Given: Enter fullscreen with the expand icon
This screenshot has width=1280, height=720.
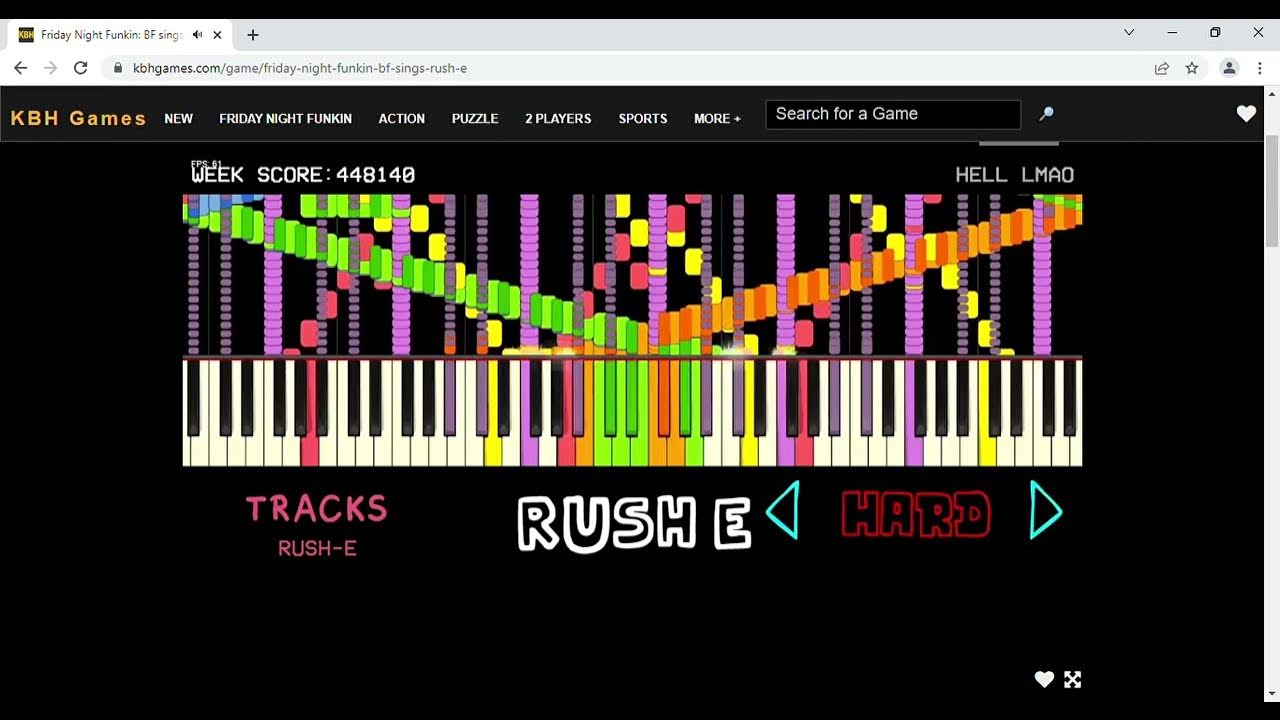Looking at the screenshot, I should [1073, 680].
